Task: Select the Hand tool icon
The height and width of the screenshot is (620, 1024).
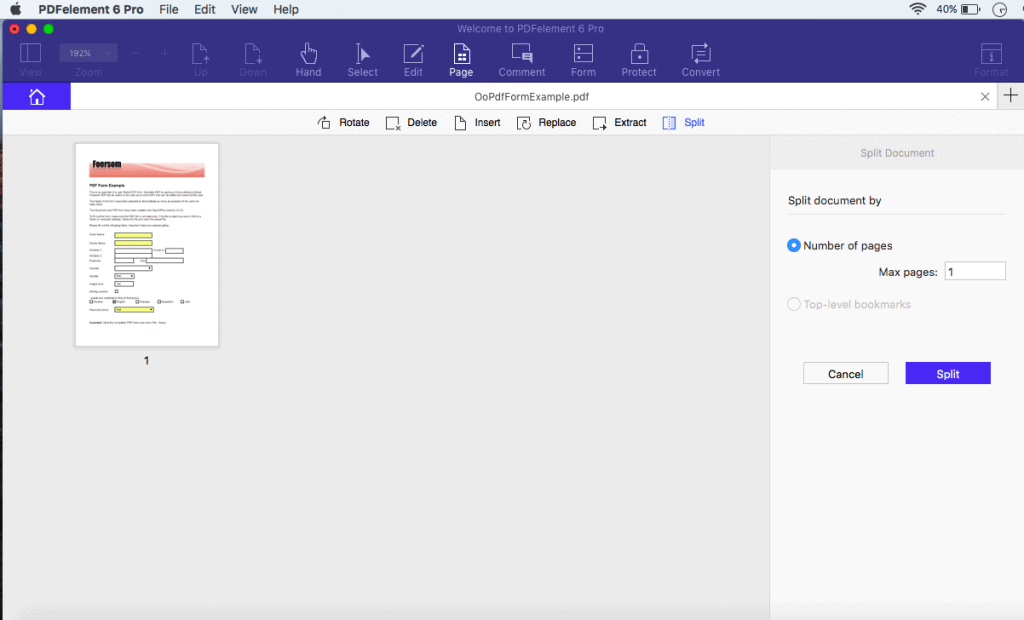Action: coord(308,54)
